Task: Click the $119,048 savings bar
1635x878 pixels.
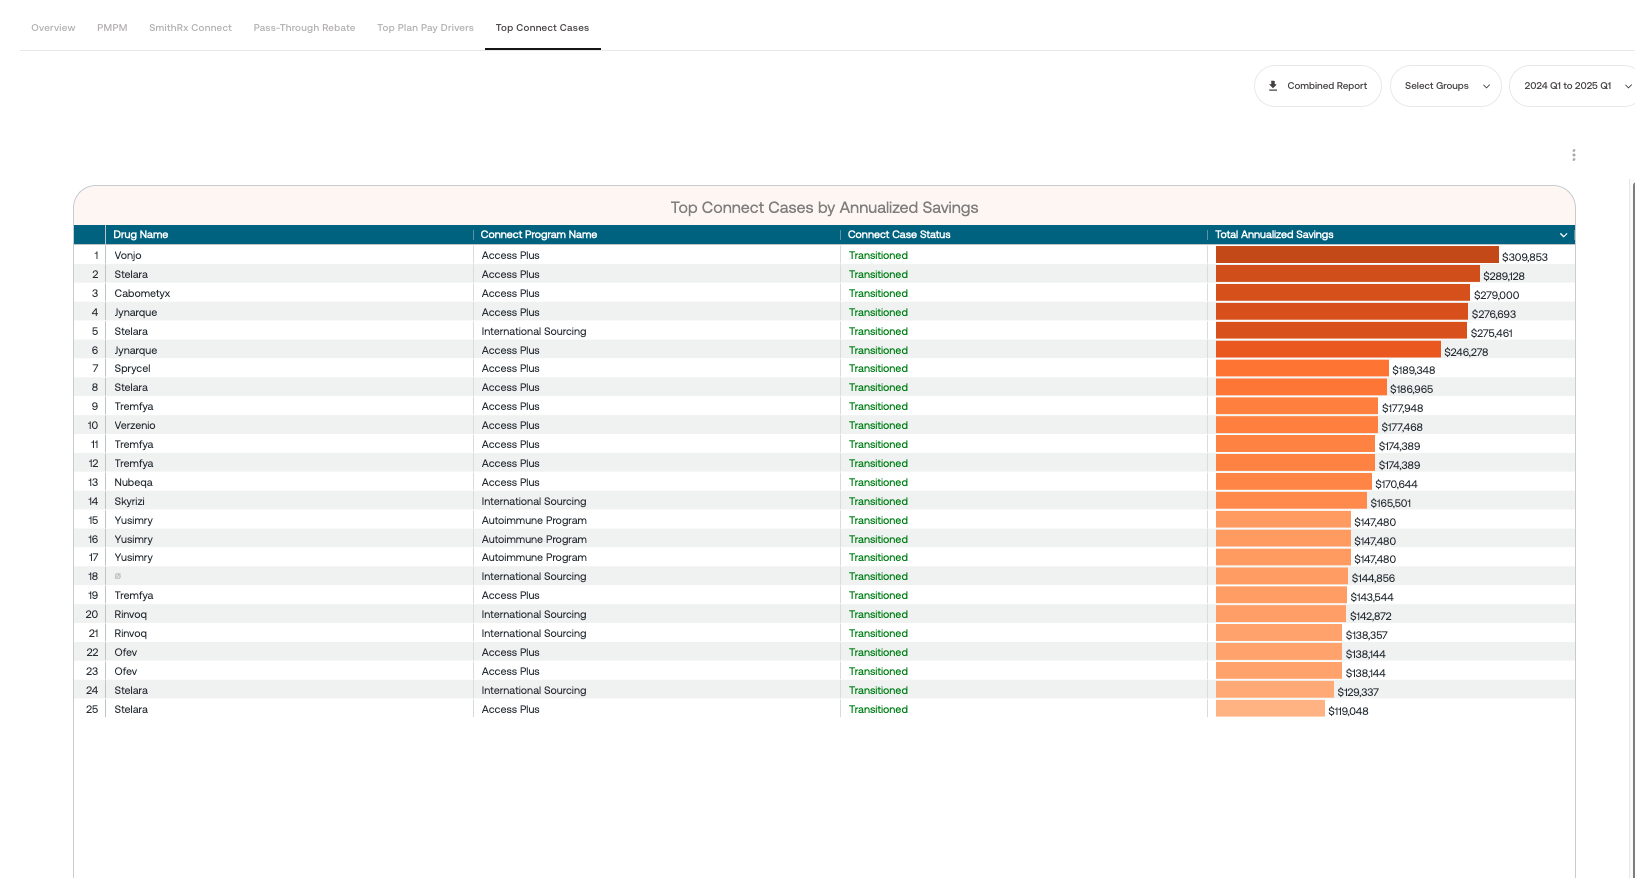Action: 1270,709
